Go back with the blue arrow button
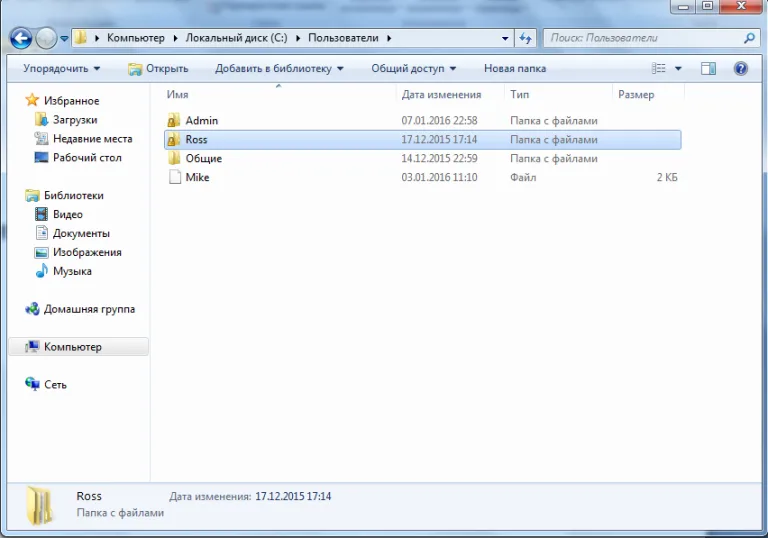The height and width of the screenshot is (538, 768). (21, 38)
